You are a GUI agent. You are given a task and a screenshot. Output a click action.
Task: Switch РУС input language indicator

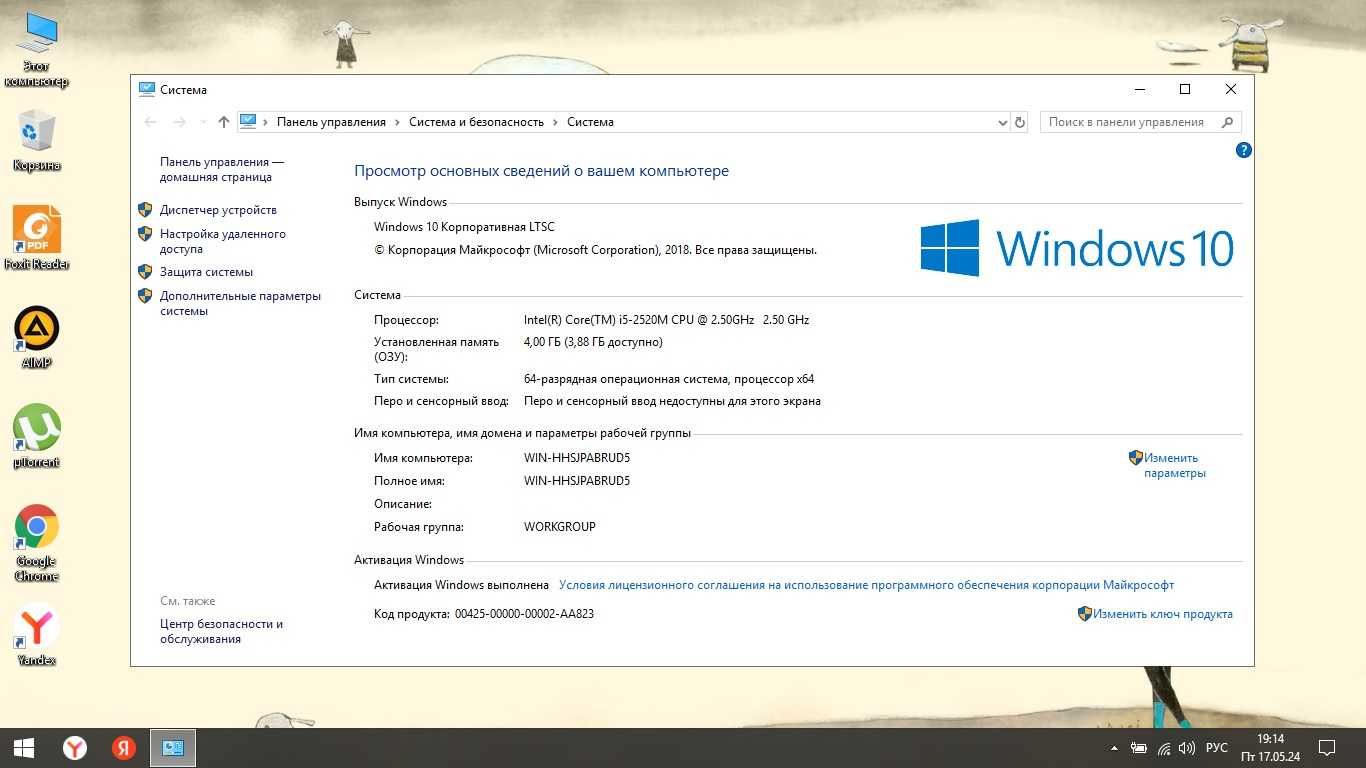[x=1216, y=748]
